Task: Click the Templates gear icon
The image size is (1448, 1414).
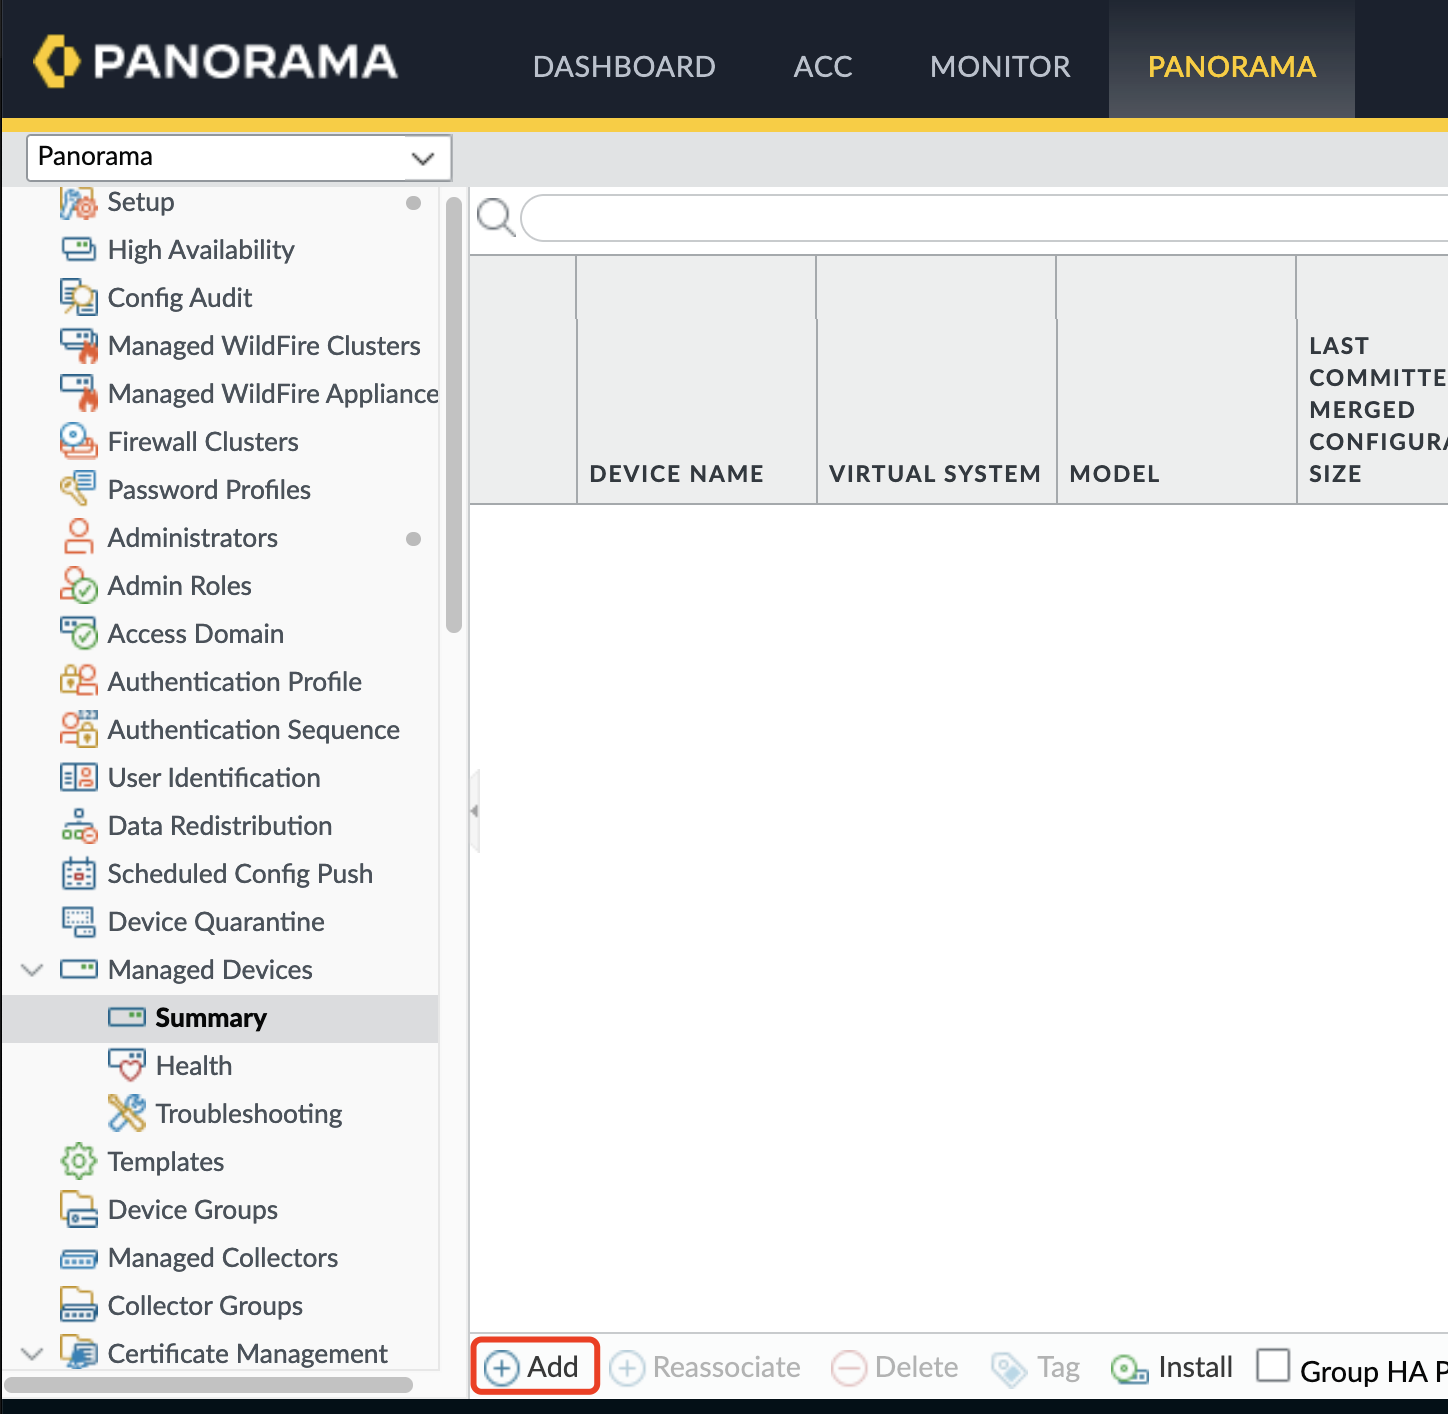Action: [x=79, y=1161]
